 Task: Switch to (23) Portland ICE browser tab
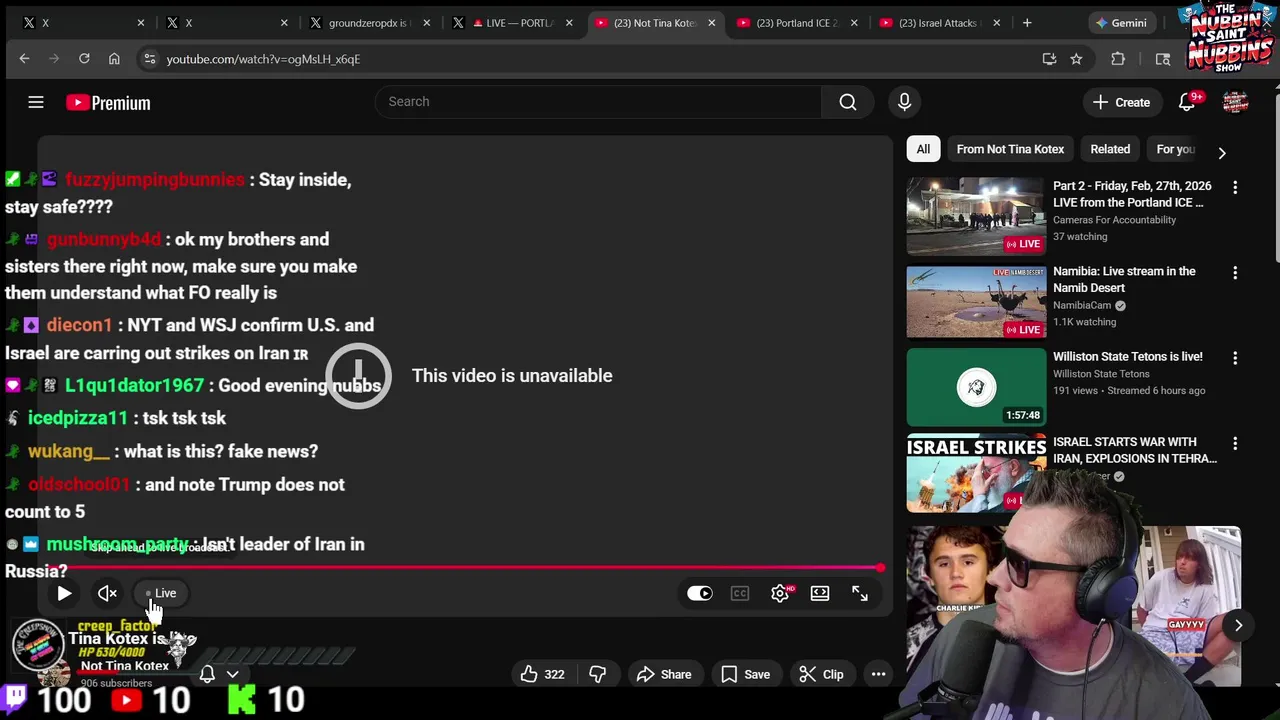click(797, 22)
